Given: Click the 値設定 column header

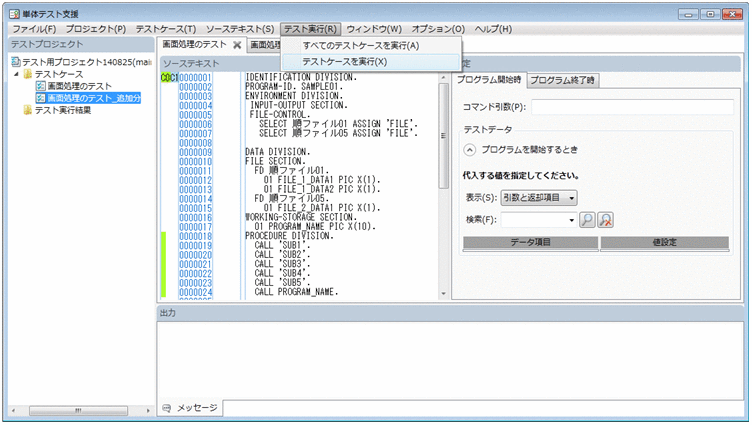Looking at the screenshot, I should click(665, 243).
